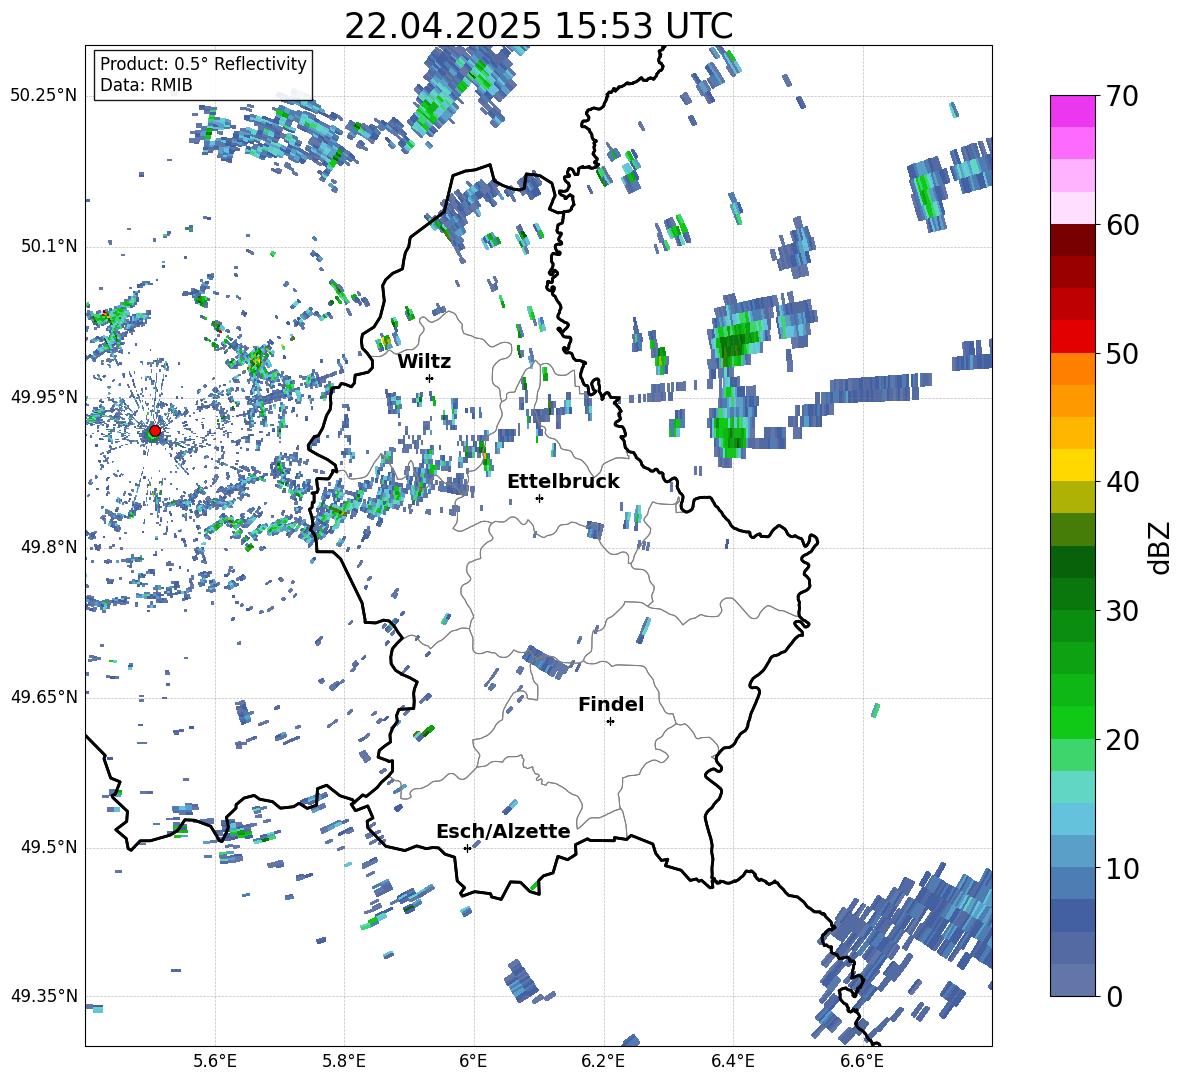Click the title '22.04.2025 15:53 UTC'
The image size is (1184, 1081).
pyautogui.click(x=538, y=26)
